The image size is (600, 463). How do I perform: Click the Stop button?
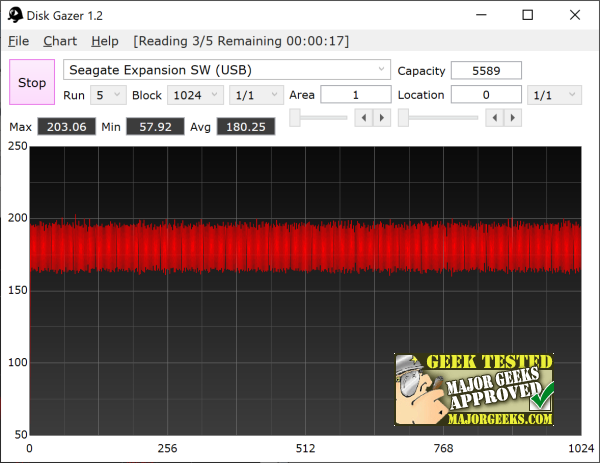(32, 82)
